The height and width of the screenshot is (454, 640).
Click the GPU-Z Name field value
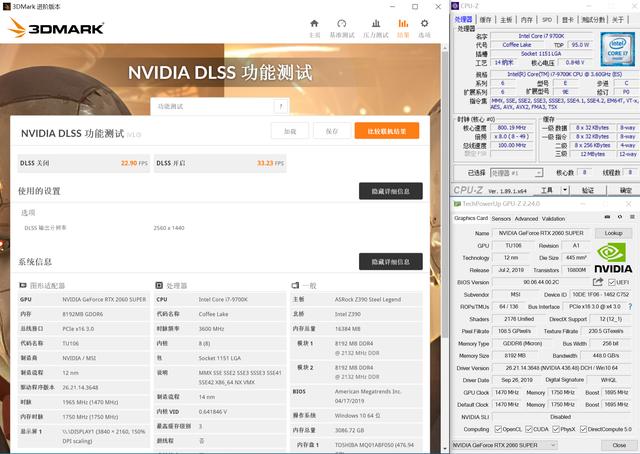541,233
